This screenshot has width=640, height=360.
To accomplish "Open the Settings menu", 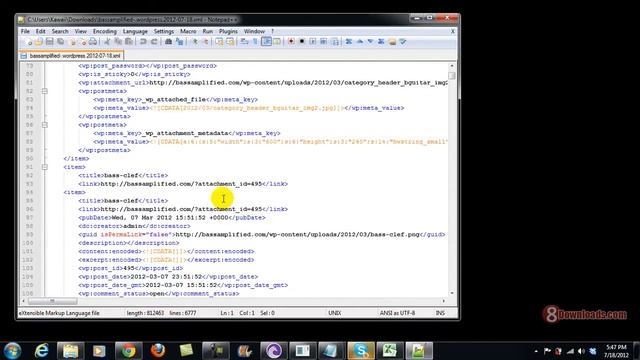I will click(164, 31).
